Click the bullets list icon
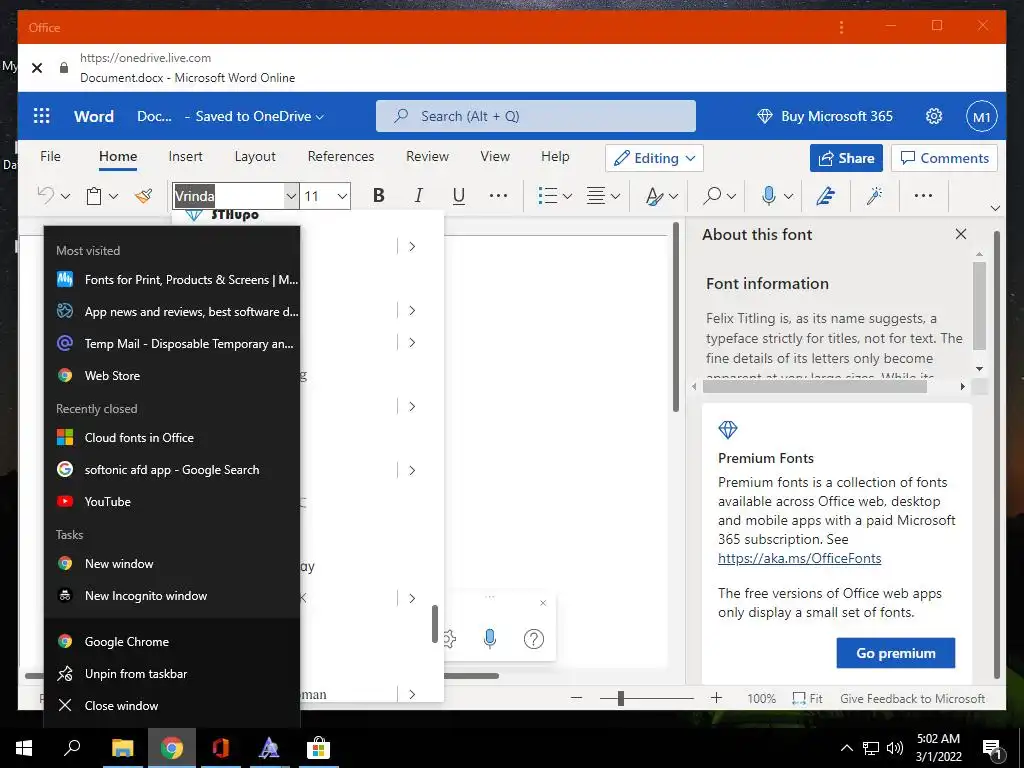The image size is (1024, 768). pyautogui.click(x=547, y=195)
